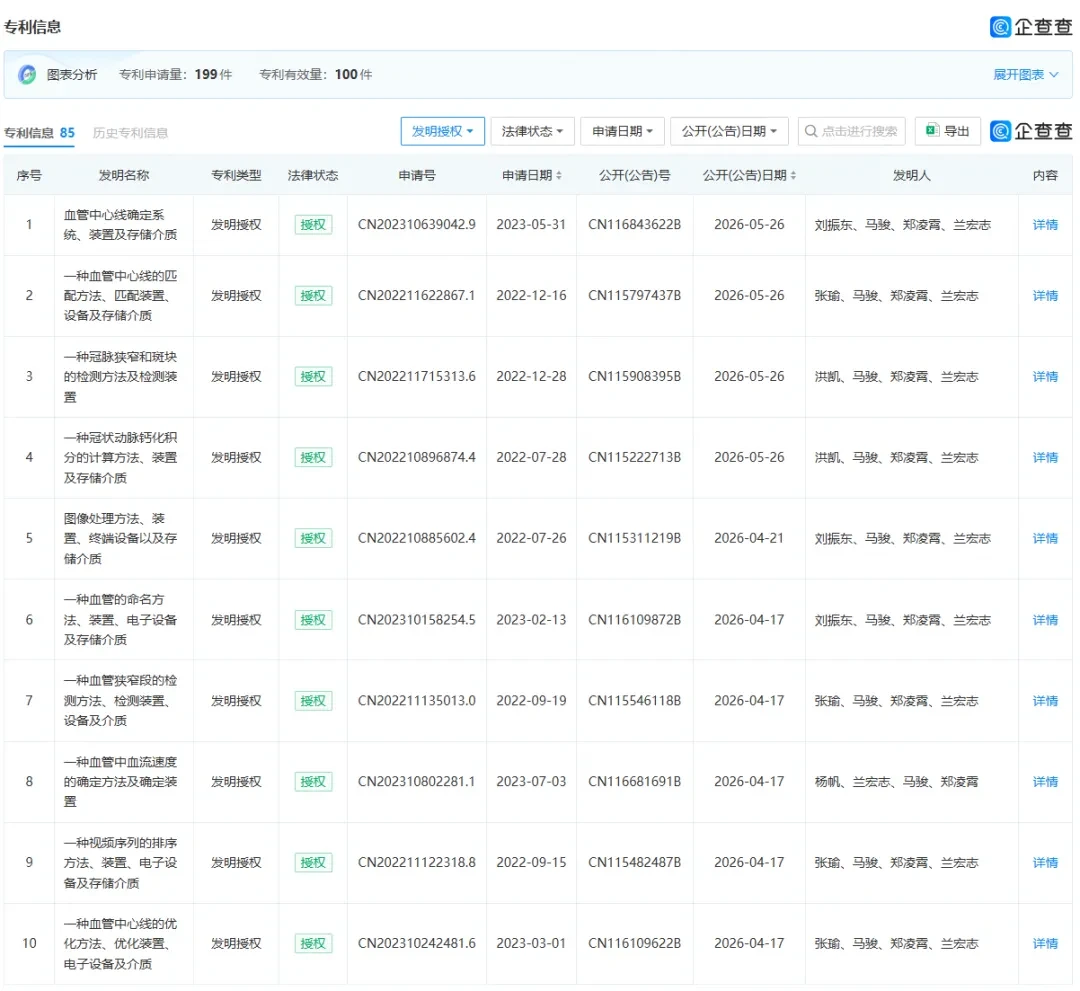This screenshot has height=991, width=1080.
Task: Switch to the 历史专利信息 tab
Action: coord(130,133)
